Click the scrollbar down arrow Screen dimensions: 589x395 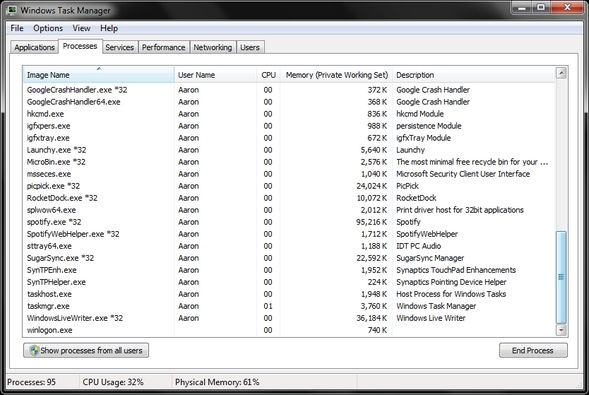tap(561, 330)
